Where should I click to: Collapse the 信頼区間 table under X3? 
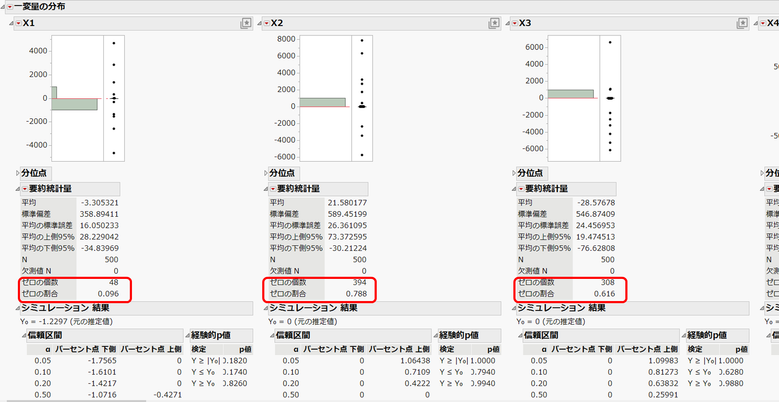521,335
